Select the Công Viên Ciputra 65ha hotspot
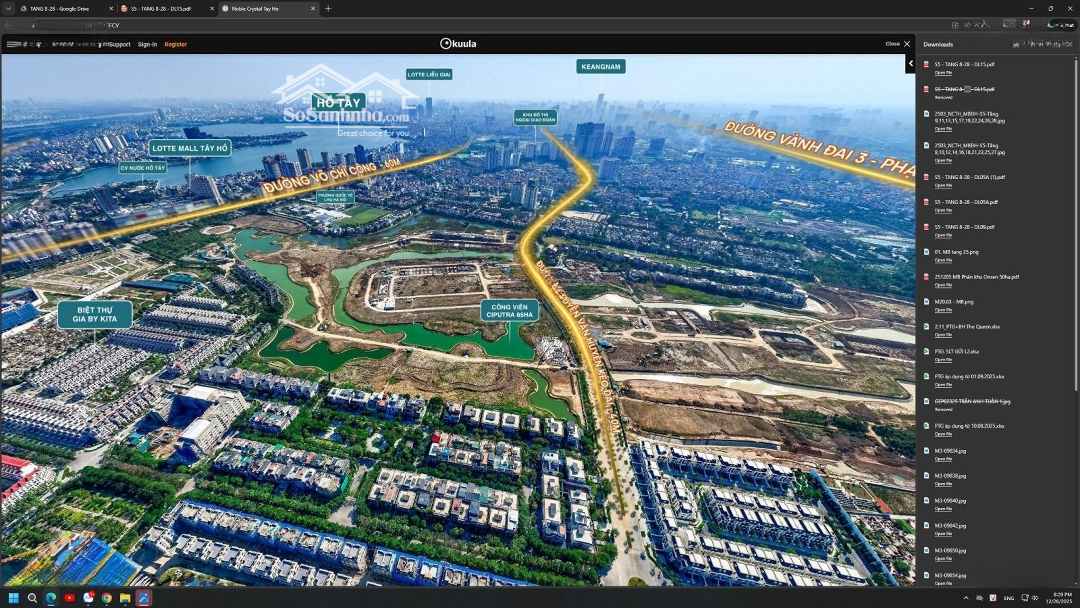Viewport: 1080px width, 608px height. click(509, 310)
